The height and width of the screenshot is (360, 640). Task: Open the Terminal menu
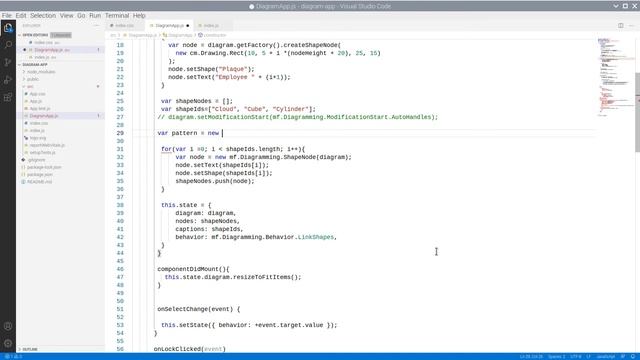[x=117, y=16]
